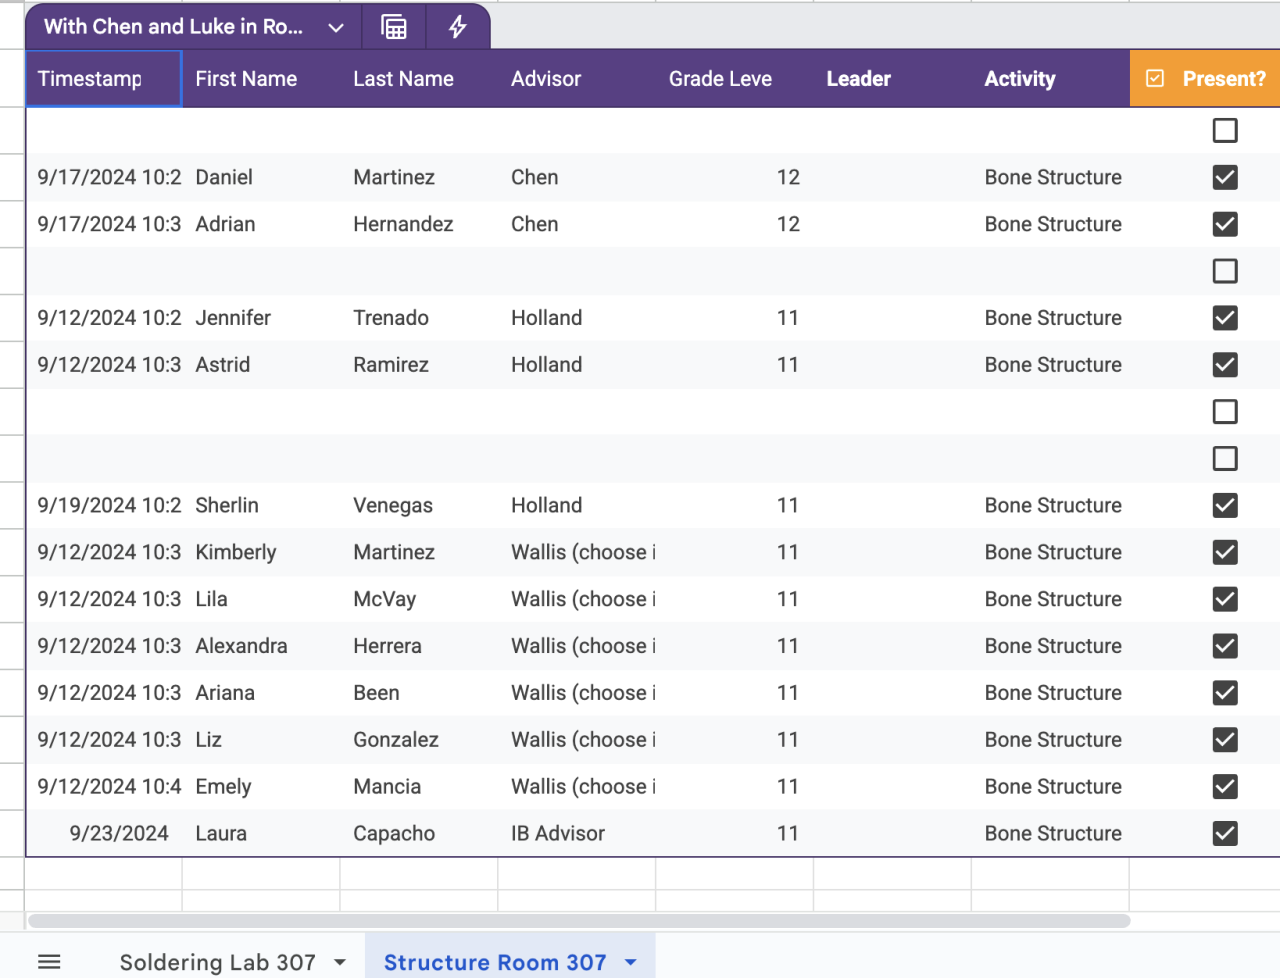The height and width of the screenshot is (978, 1280).
Task: Open Soldering Lab 307 tab menu arrow
Action: point(340,962)
